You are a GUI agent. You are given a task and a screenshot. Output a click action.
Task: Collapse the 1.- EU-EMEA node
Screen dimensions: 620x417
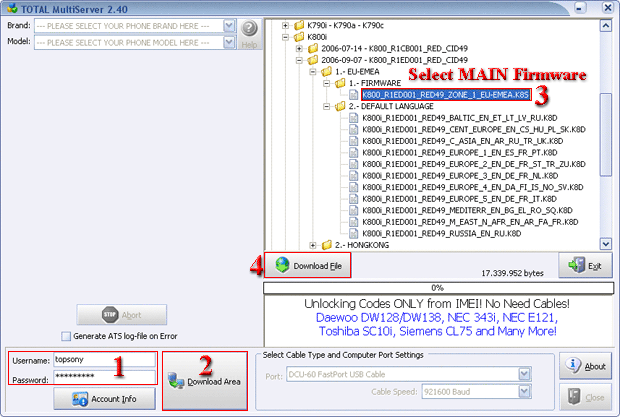coord(313,72)
